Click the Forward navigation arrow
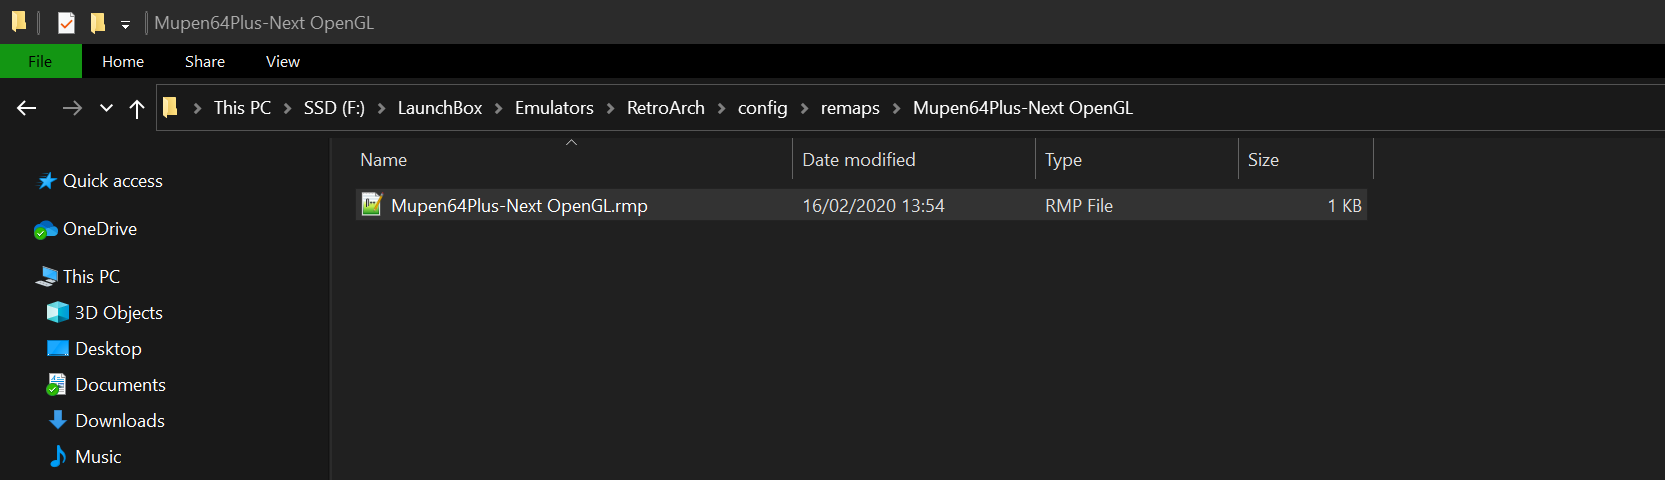1665x480 pixels. [72, 108]
